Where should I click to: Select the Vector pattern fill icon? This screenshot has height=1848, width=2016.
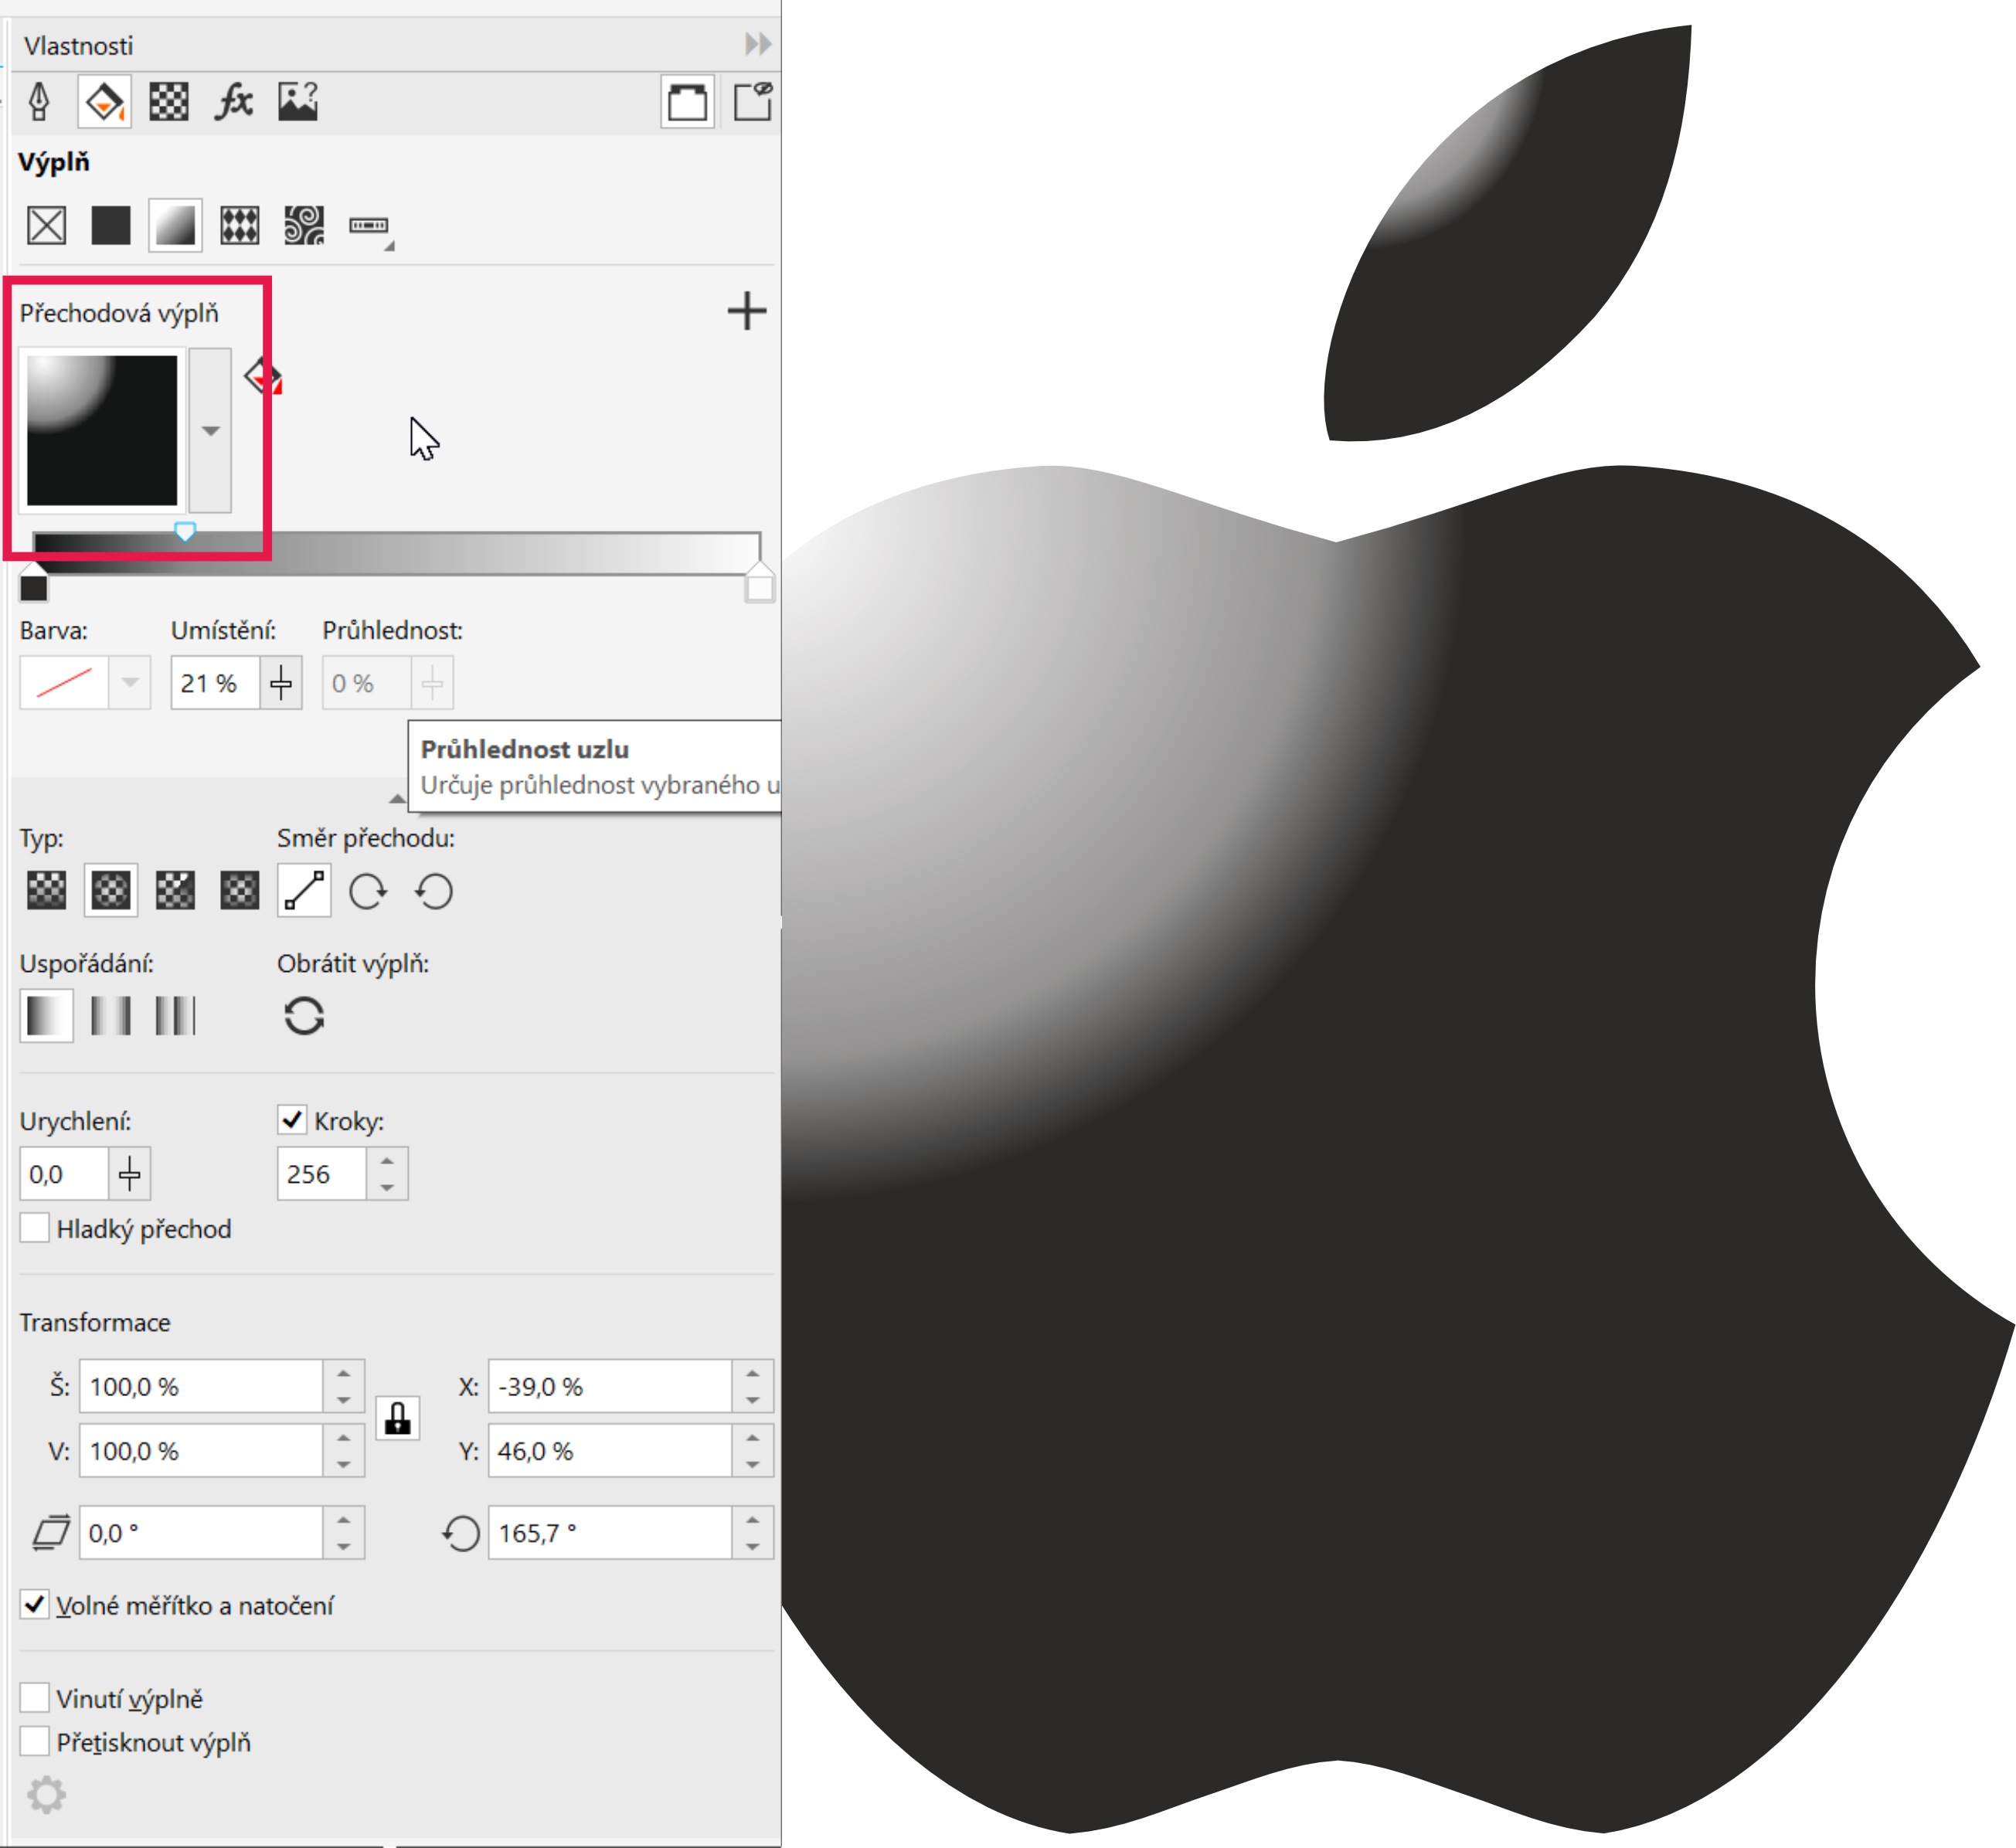[239, 225]
